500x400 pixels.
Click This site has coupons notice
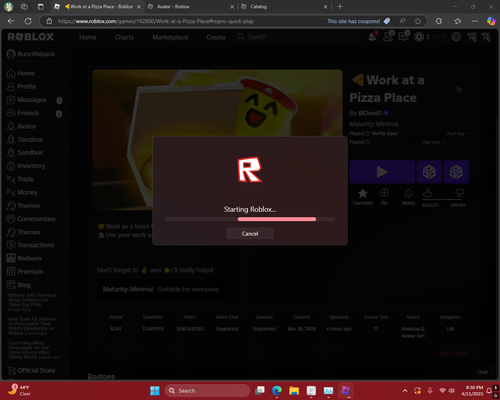click(x=358, y=21)
